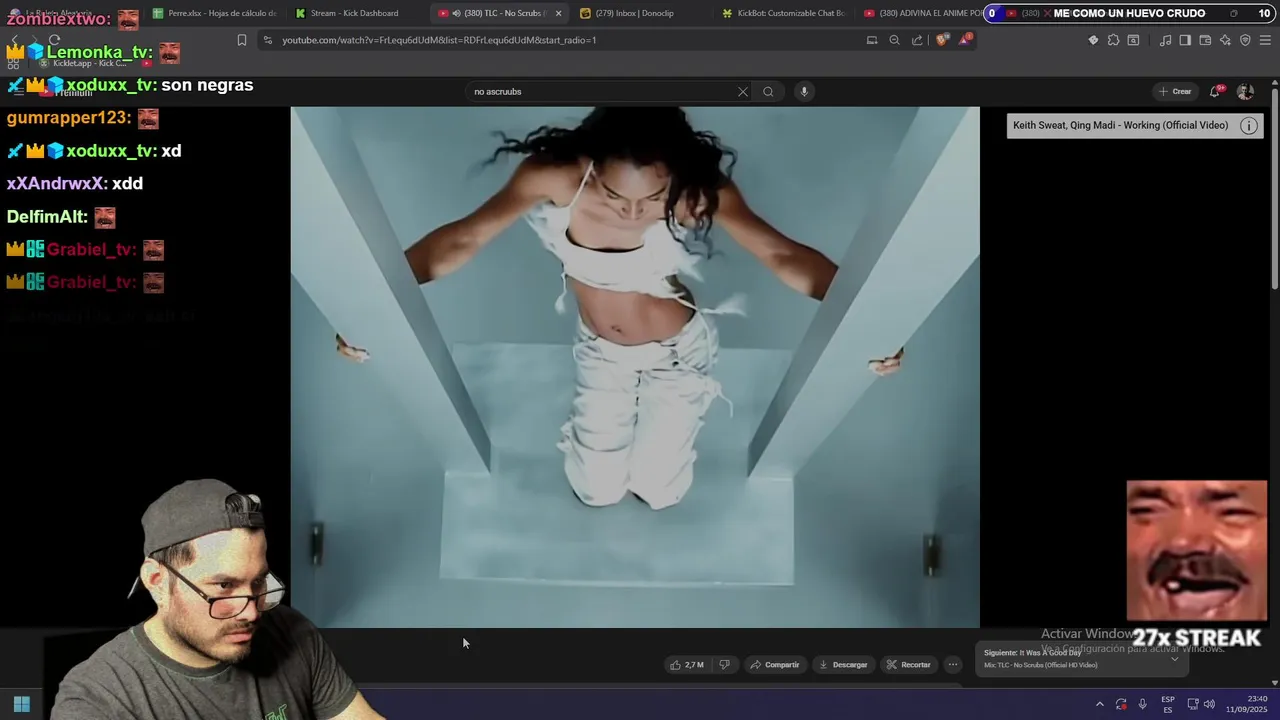This screenshot has height=720, width=1280.
Task: Click the playing video frame
Action: pyautogui.click(x=635, y=367)
